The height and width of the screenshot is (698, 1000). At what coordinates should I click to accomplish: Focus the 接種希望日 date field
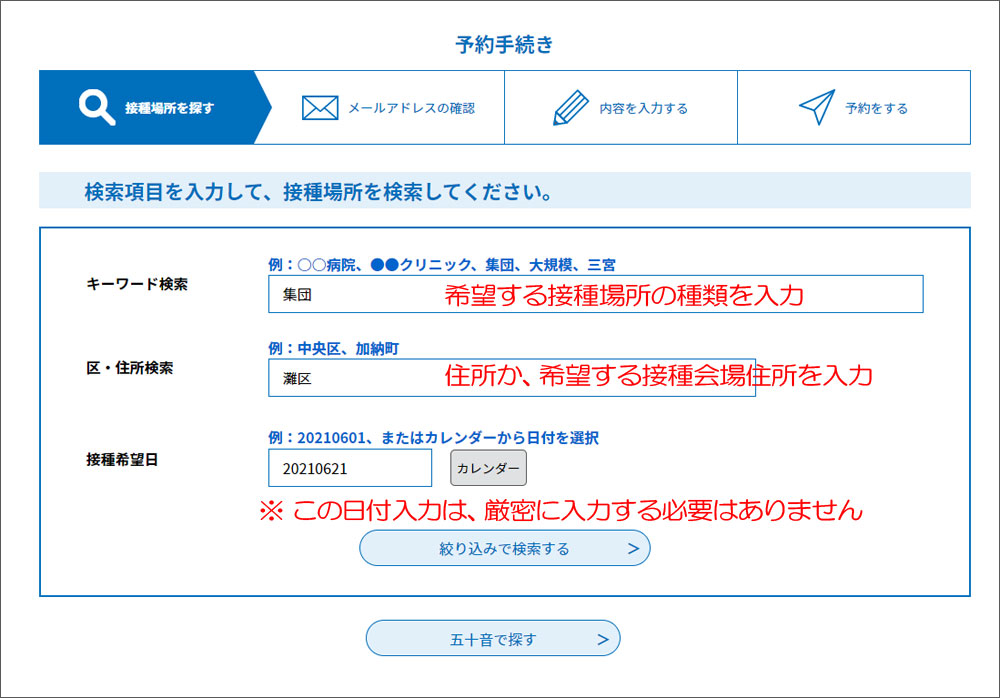pos(350,468)
